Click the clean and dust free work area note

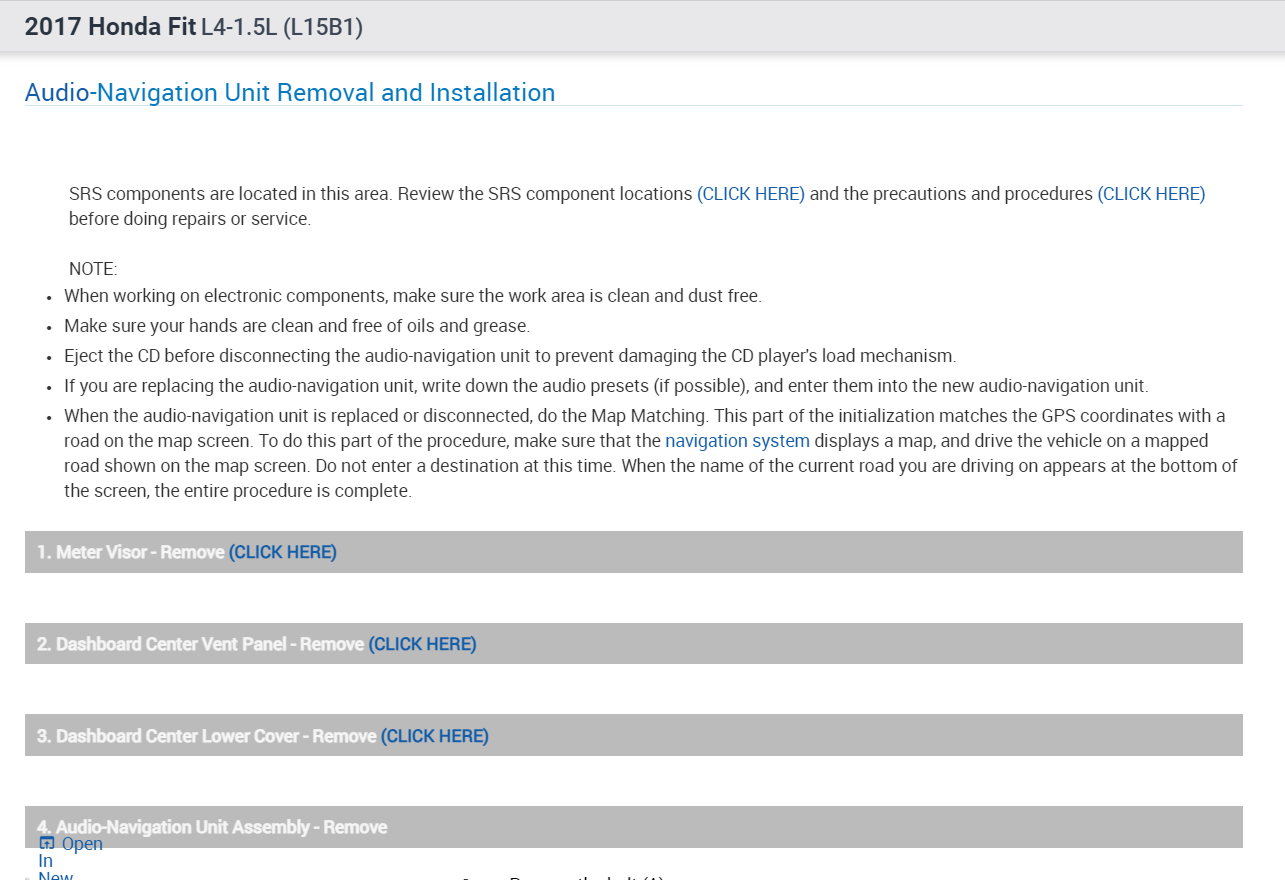coord(412,296)
